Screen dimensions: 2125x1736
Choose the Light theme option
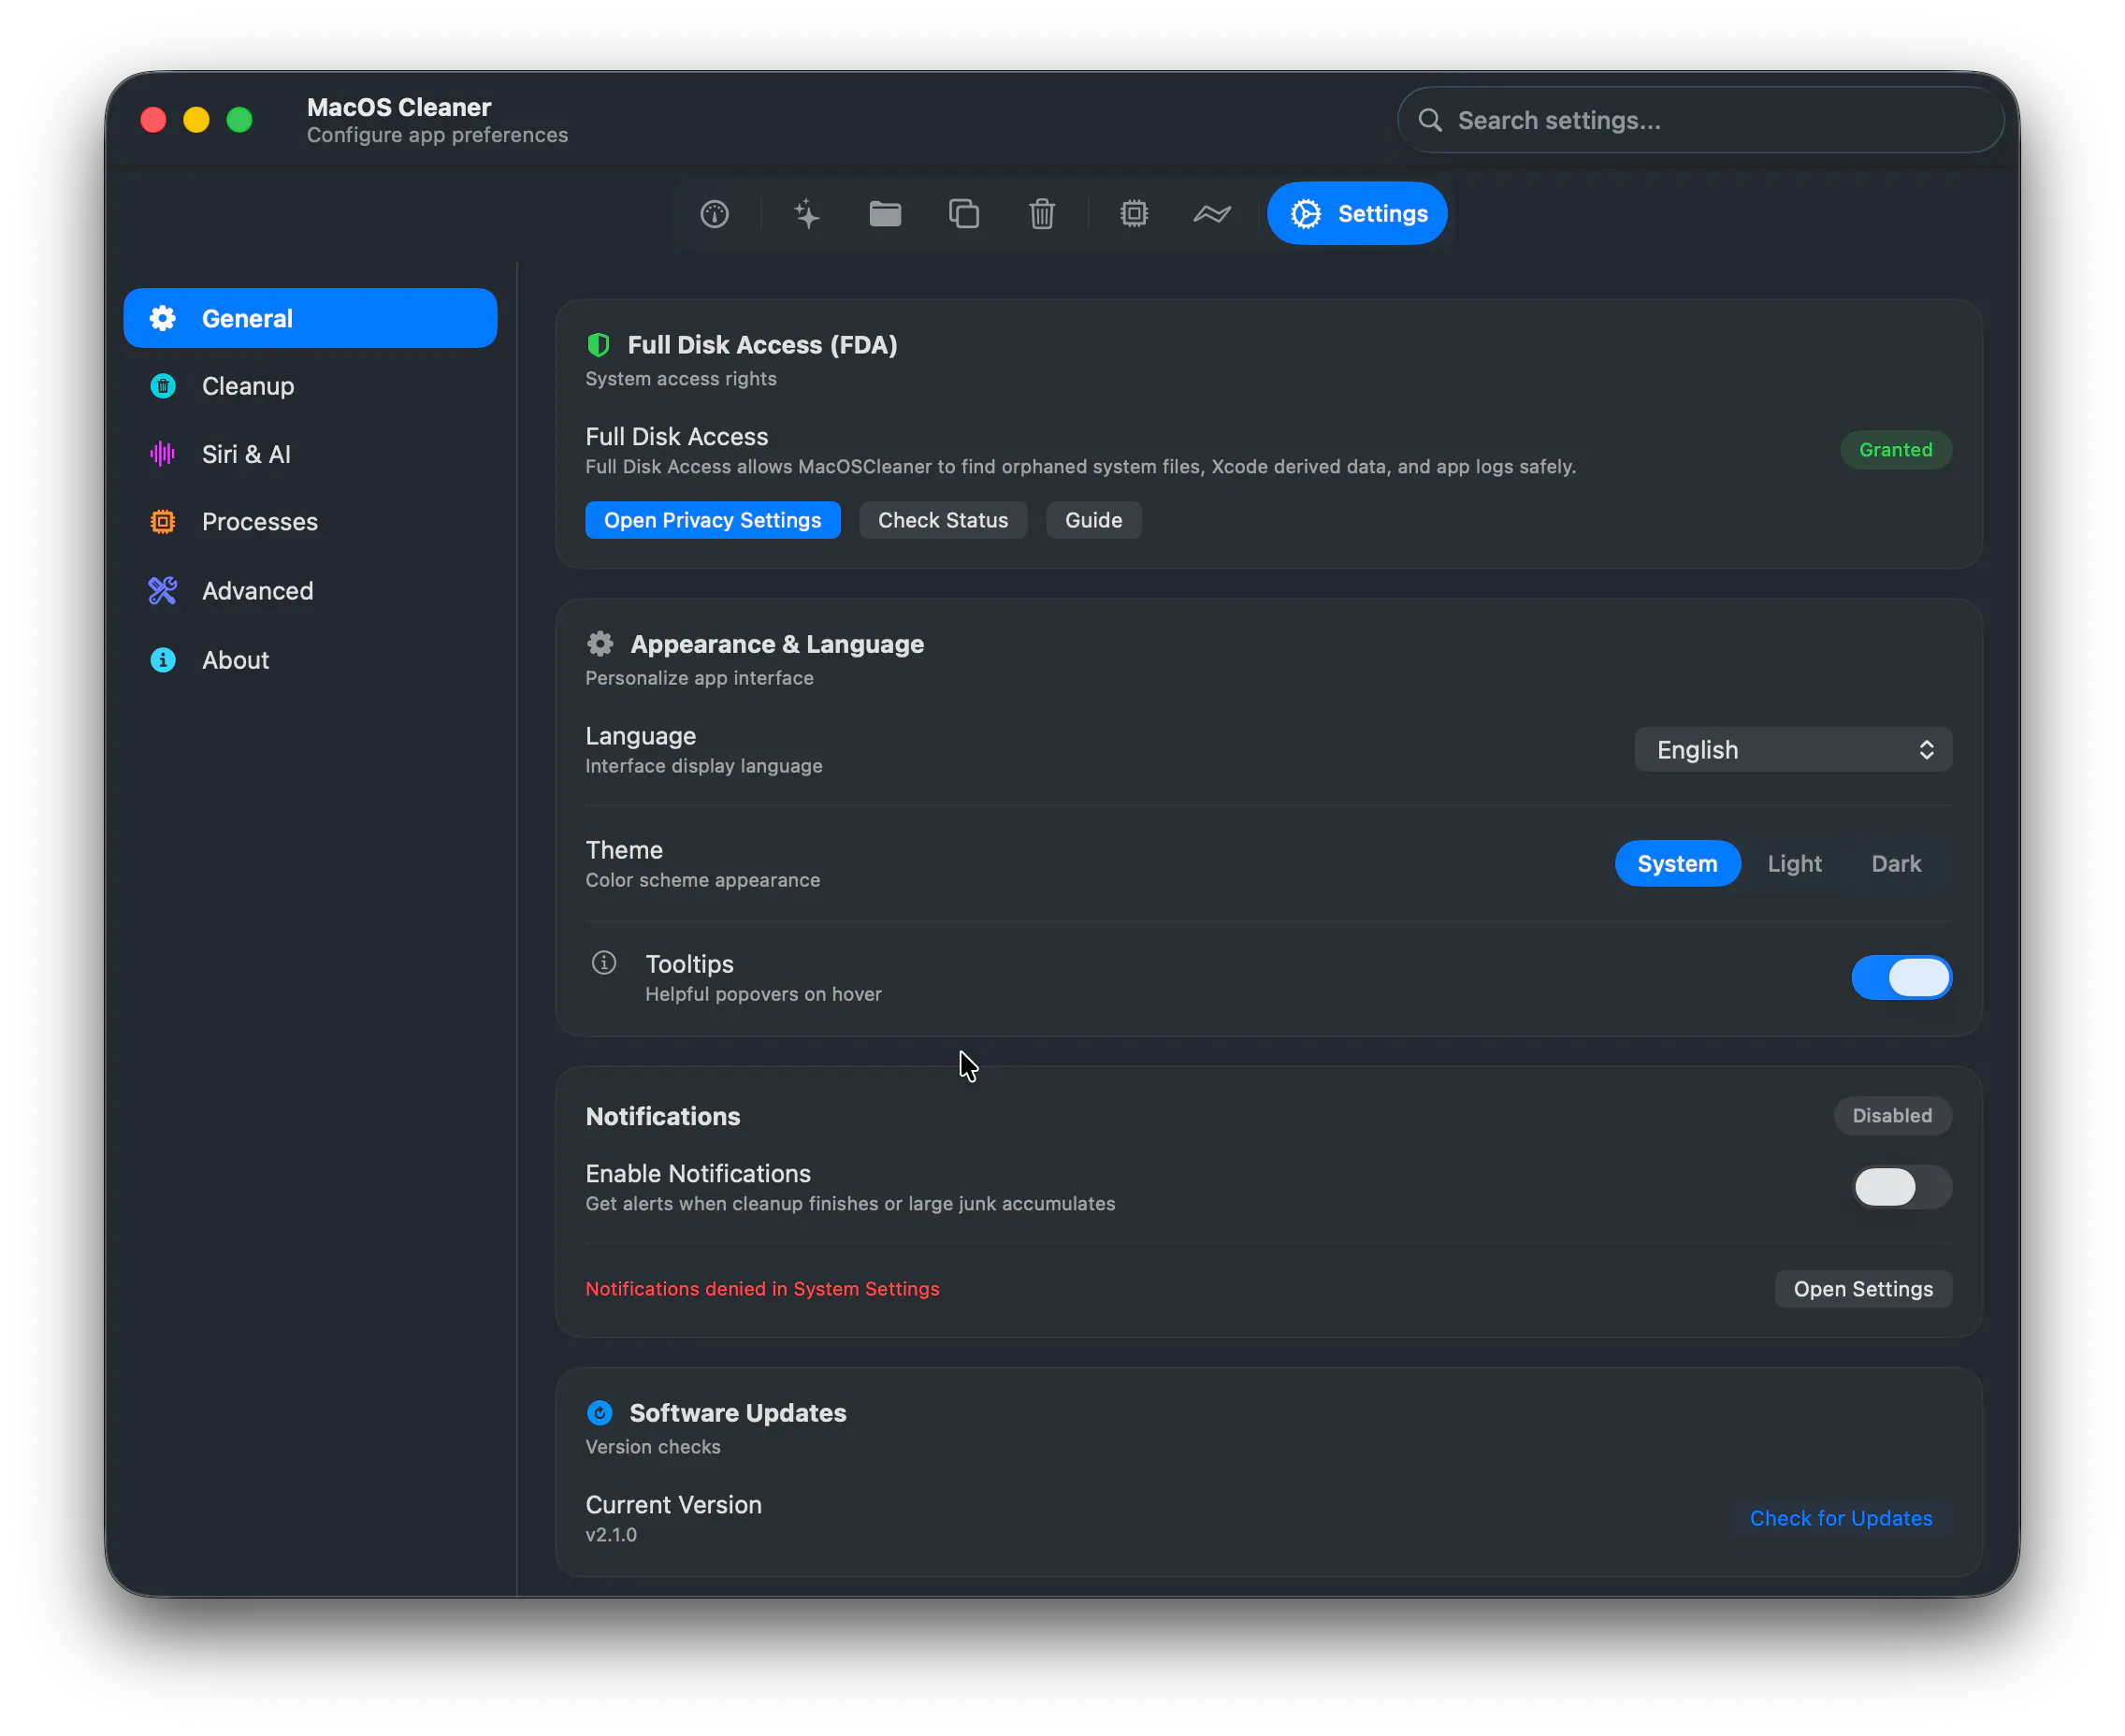(x=1794, y=864)
